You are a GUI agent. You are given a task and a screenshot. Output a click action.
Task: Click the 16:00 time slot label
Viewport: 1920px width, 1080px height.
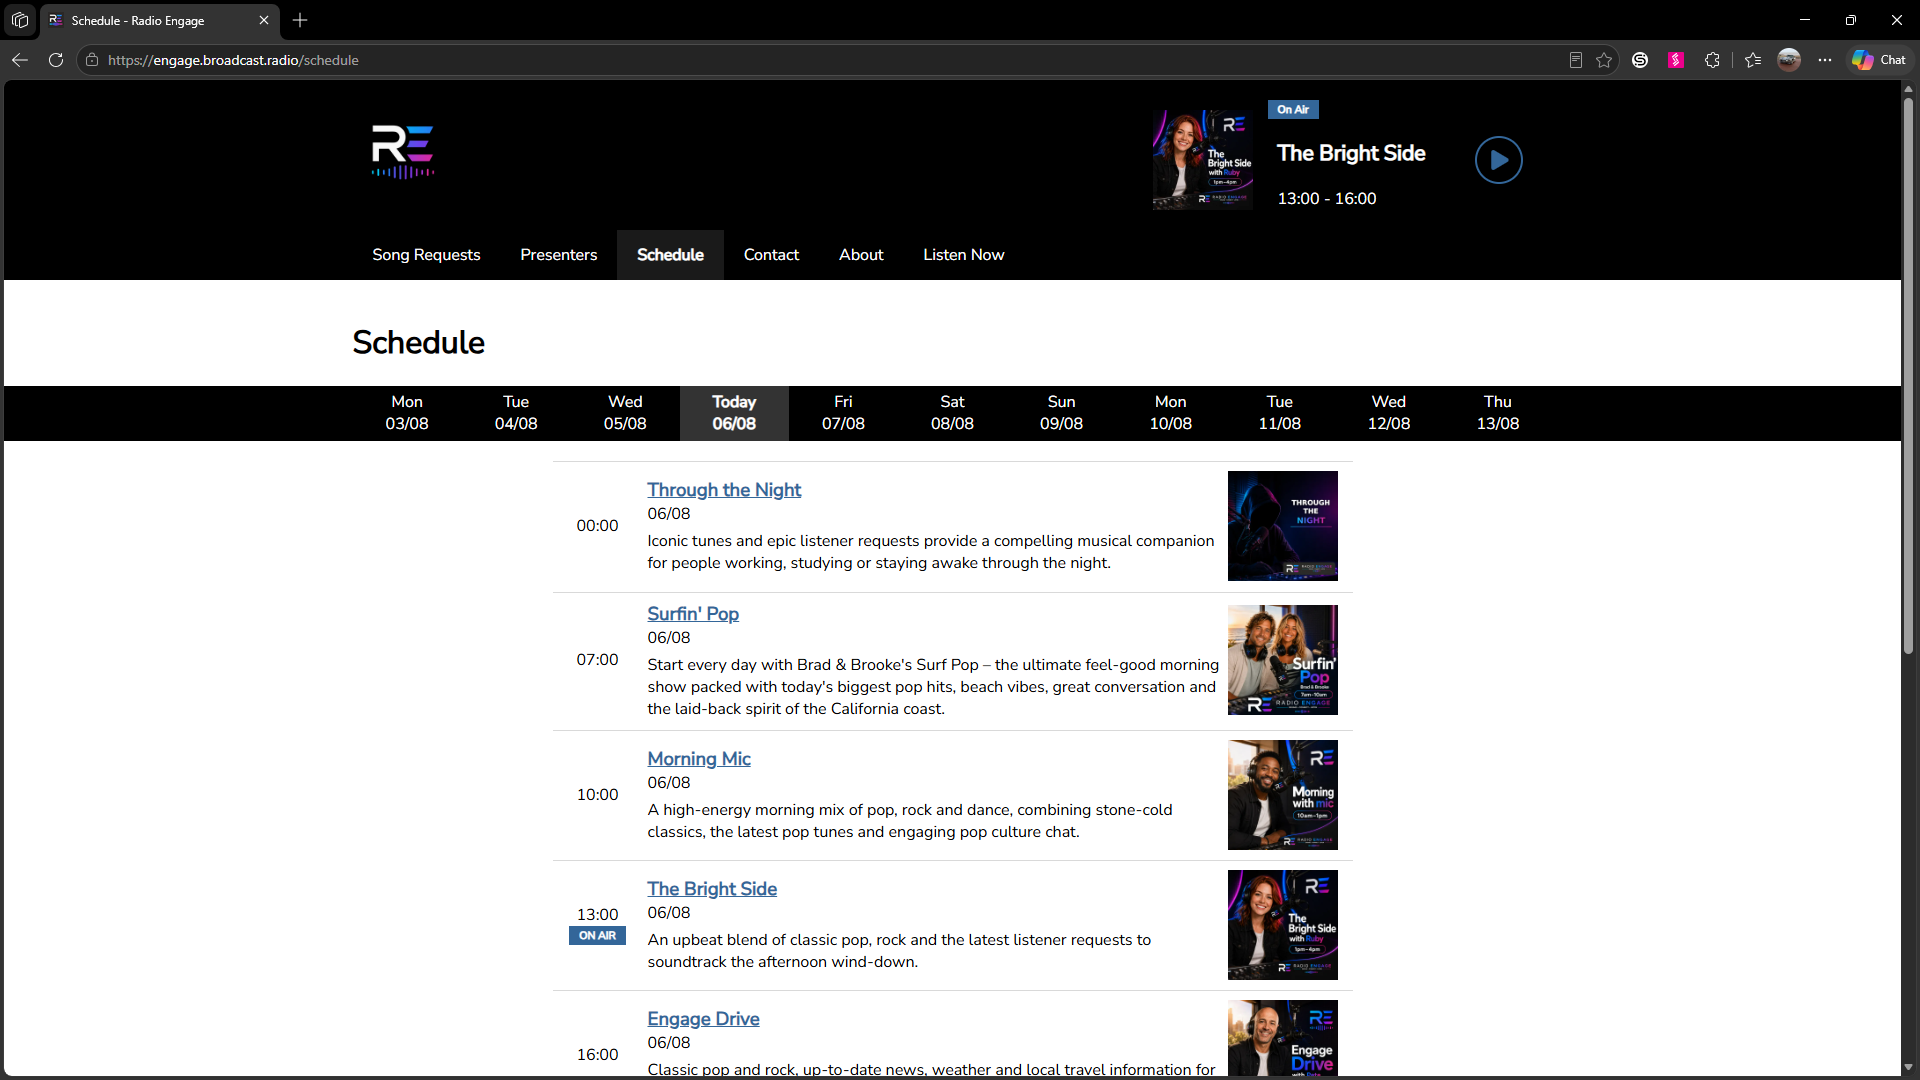(x=598, y=1055)
